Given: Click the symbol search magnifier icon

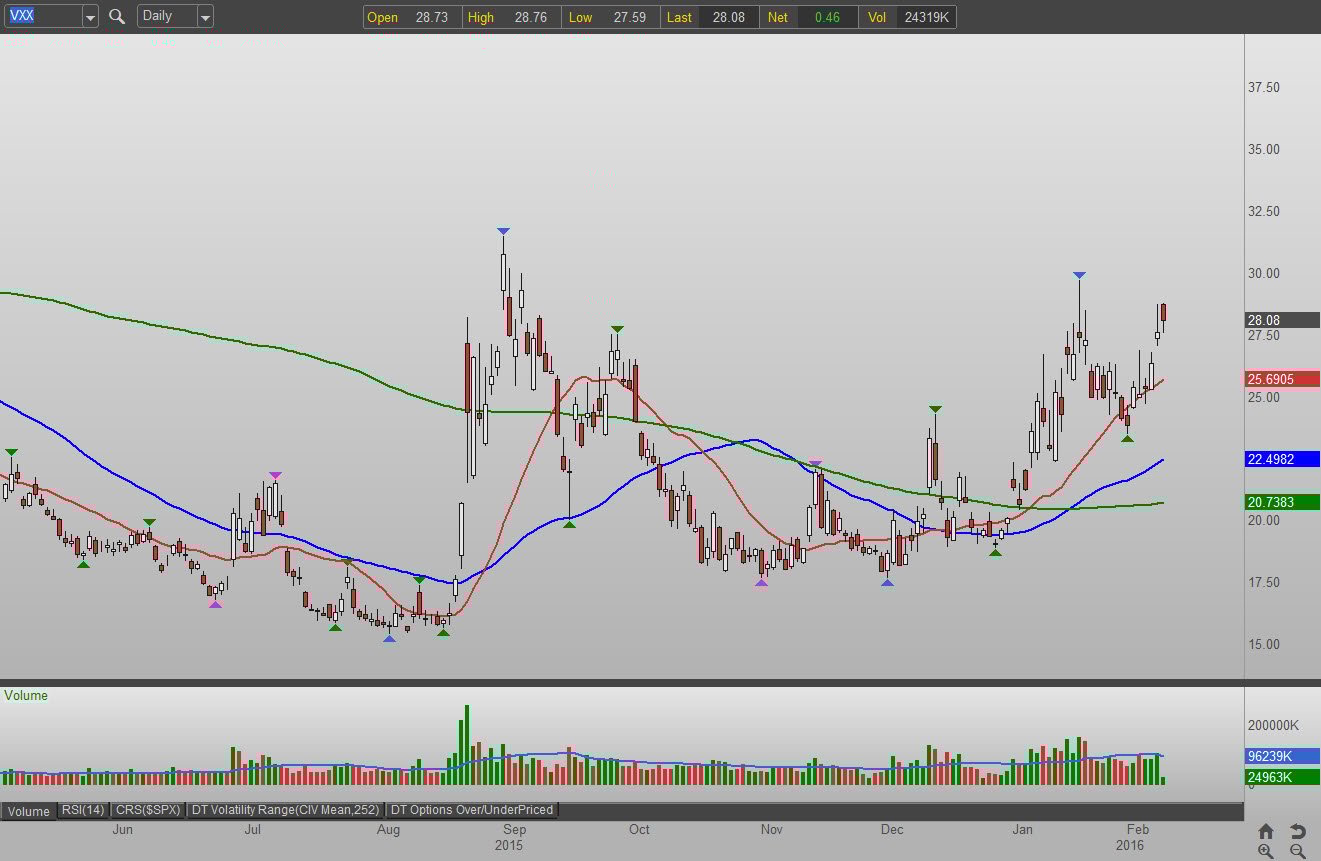Looking at the screenshot, I should [117, 17].
